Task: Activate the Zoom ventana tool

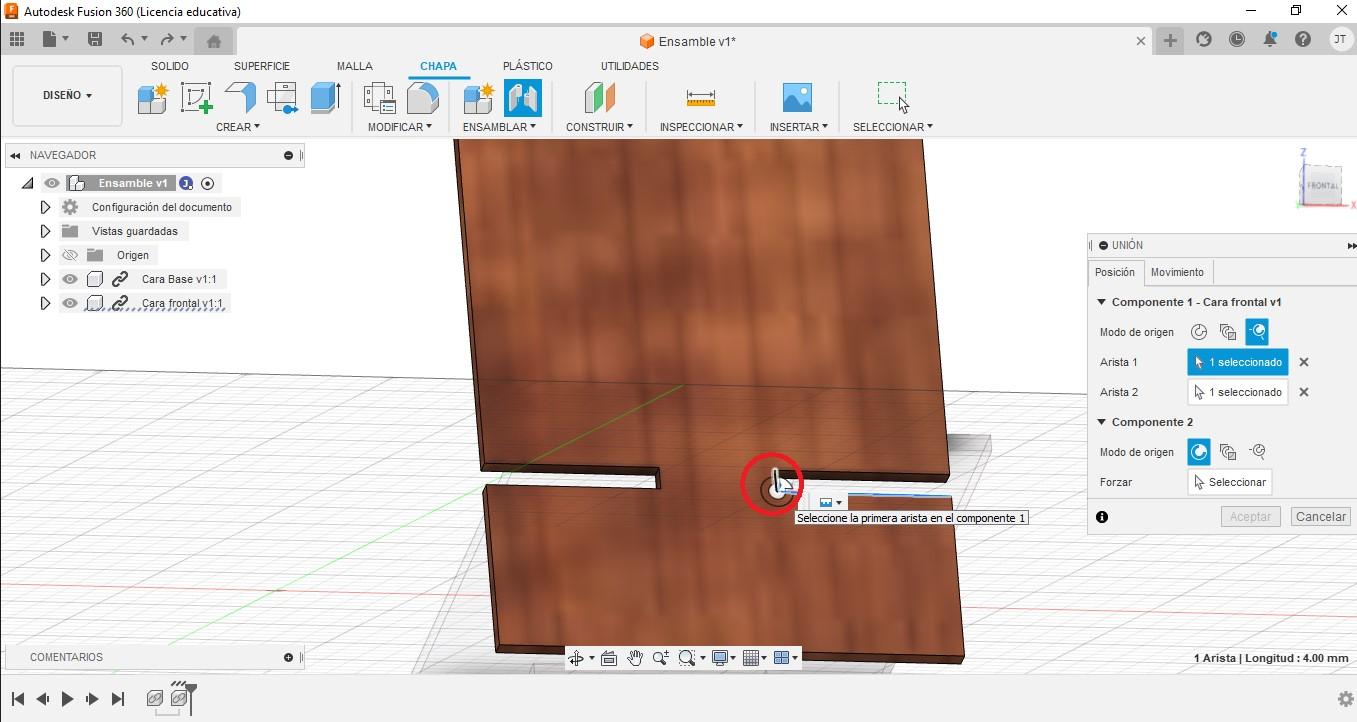Action: (688, 658)
